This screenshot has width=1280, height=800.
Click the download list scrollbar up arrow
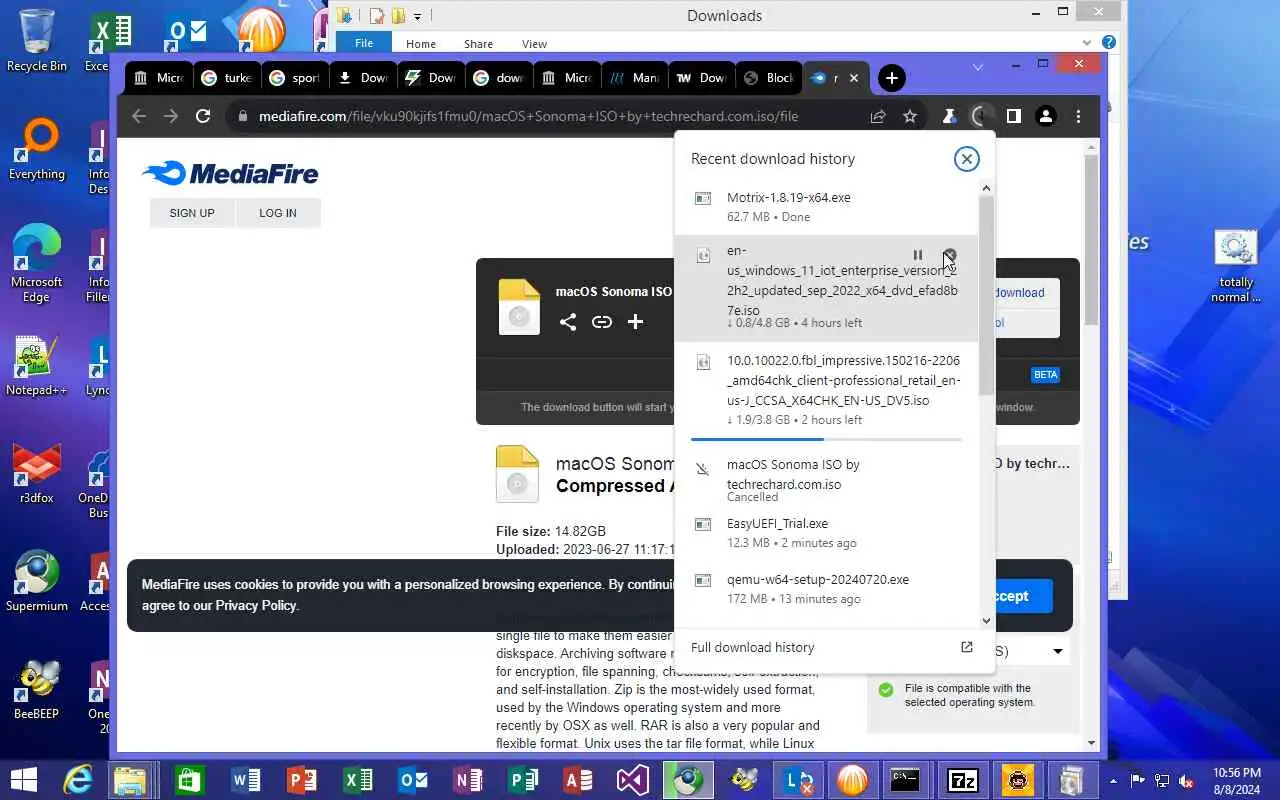(986, 188)
